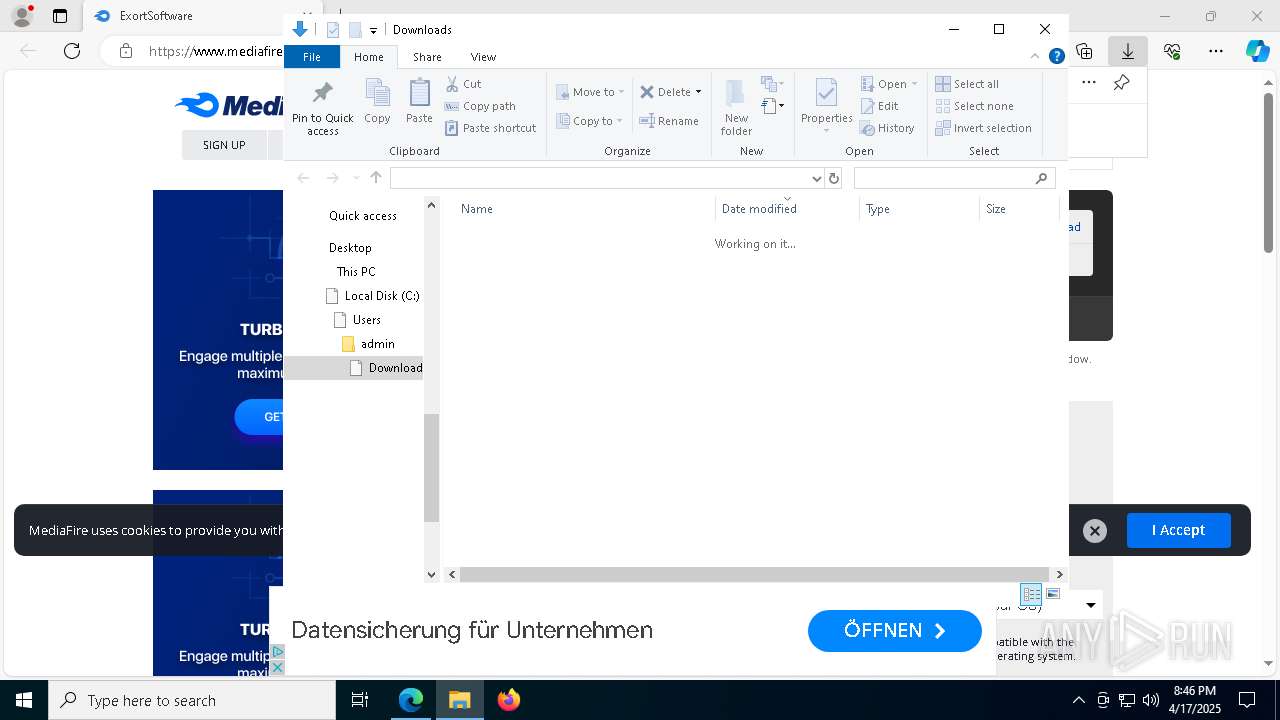Create a New folder
This screenshot has width=1280, height=720.
tap(736, 107)
